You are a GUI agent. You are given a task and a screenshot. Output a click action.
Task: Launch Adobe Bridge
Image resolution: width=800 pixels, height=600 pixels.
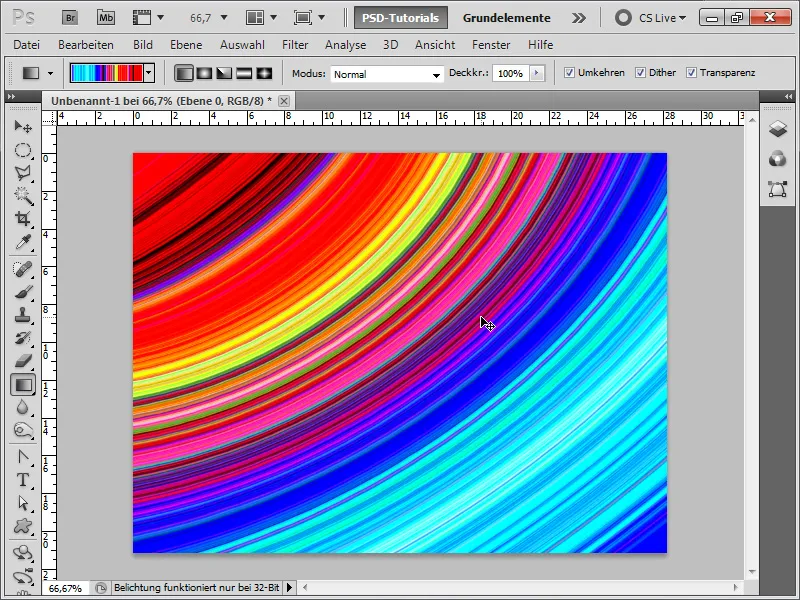click(70, 18)
